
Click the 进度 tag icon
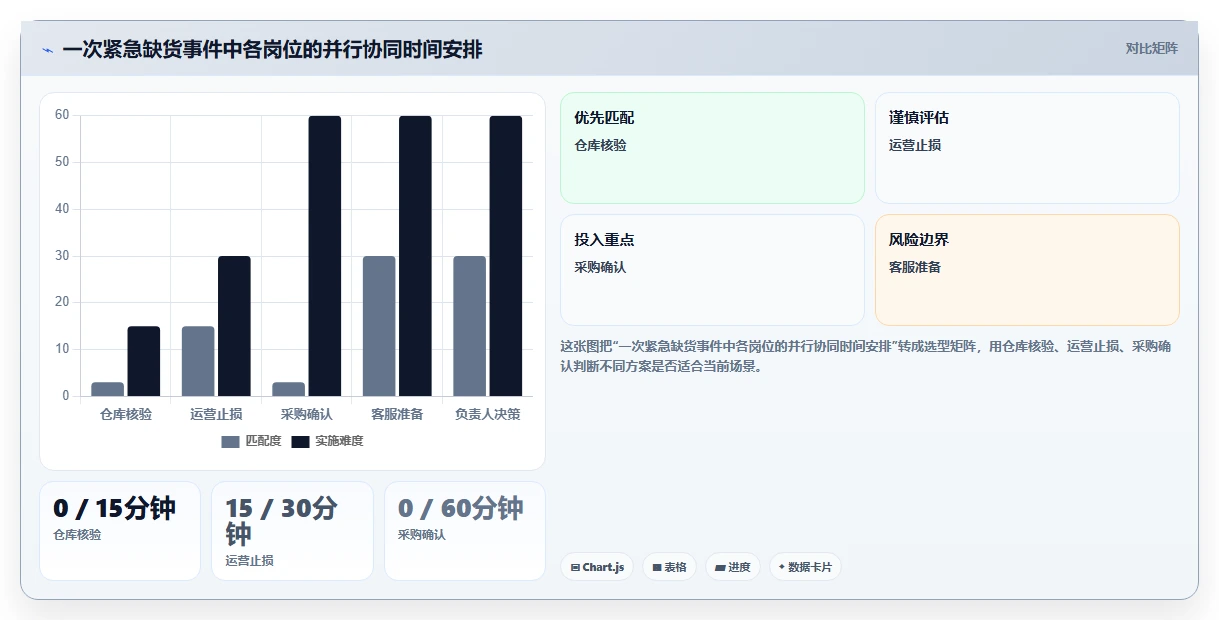(720, 567)
